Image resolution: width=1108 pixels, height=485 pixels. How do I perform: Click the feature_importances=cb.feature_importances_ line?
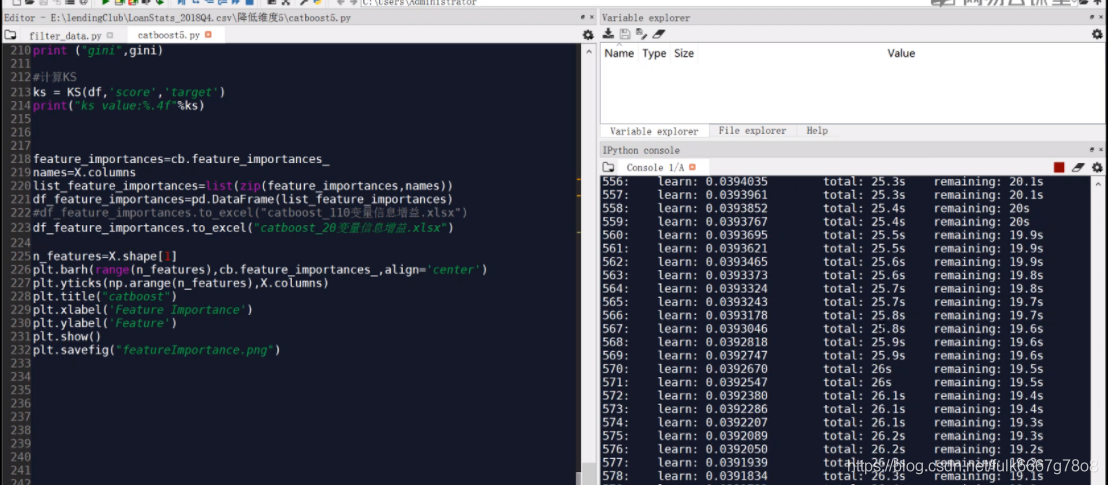click(181, 159)
